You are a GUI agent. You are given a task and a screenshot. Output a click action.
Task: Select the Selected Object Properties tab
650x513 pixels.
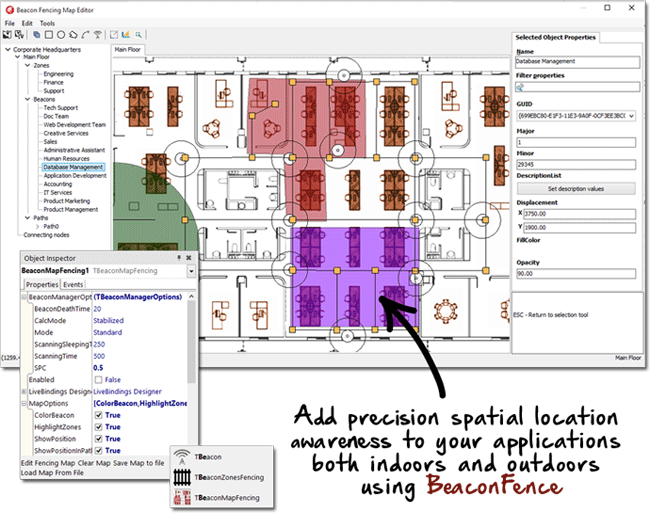(555, 37)
